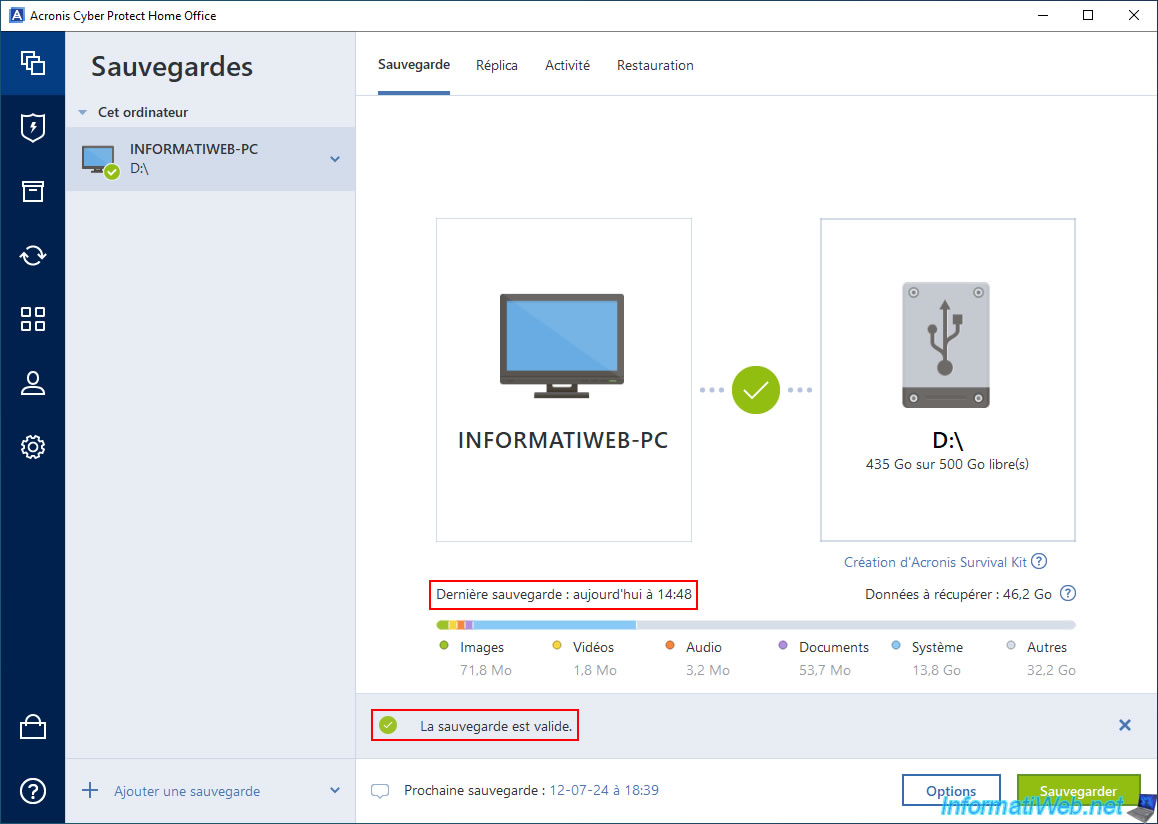Click the help icon next to Acronis Survival Kit
Viewport: 1158px width, 824px height.
point(1039,561)
